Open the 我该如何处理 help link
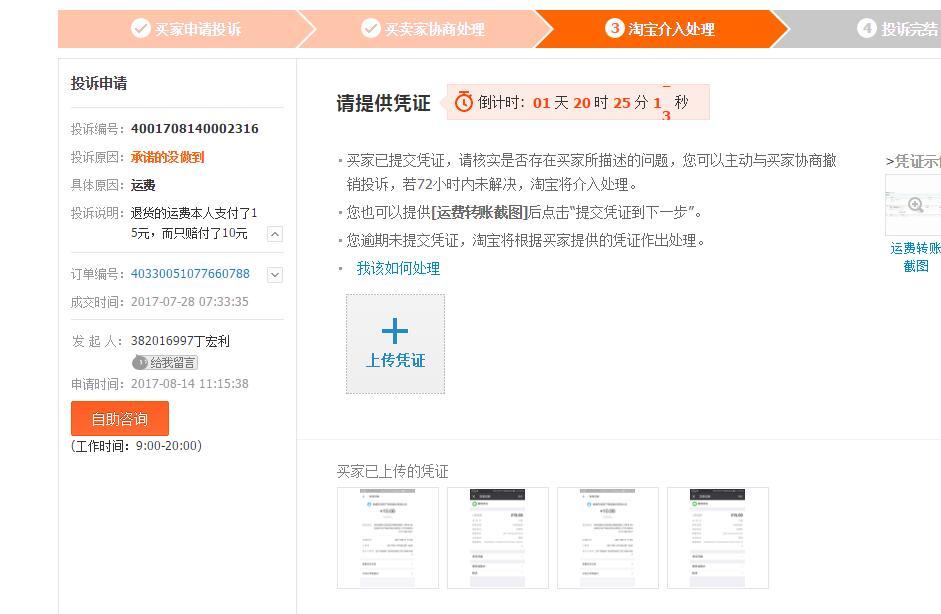 [x=398, y=268]
